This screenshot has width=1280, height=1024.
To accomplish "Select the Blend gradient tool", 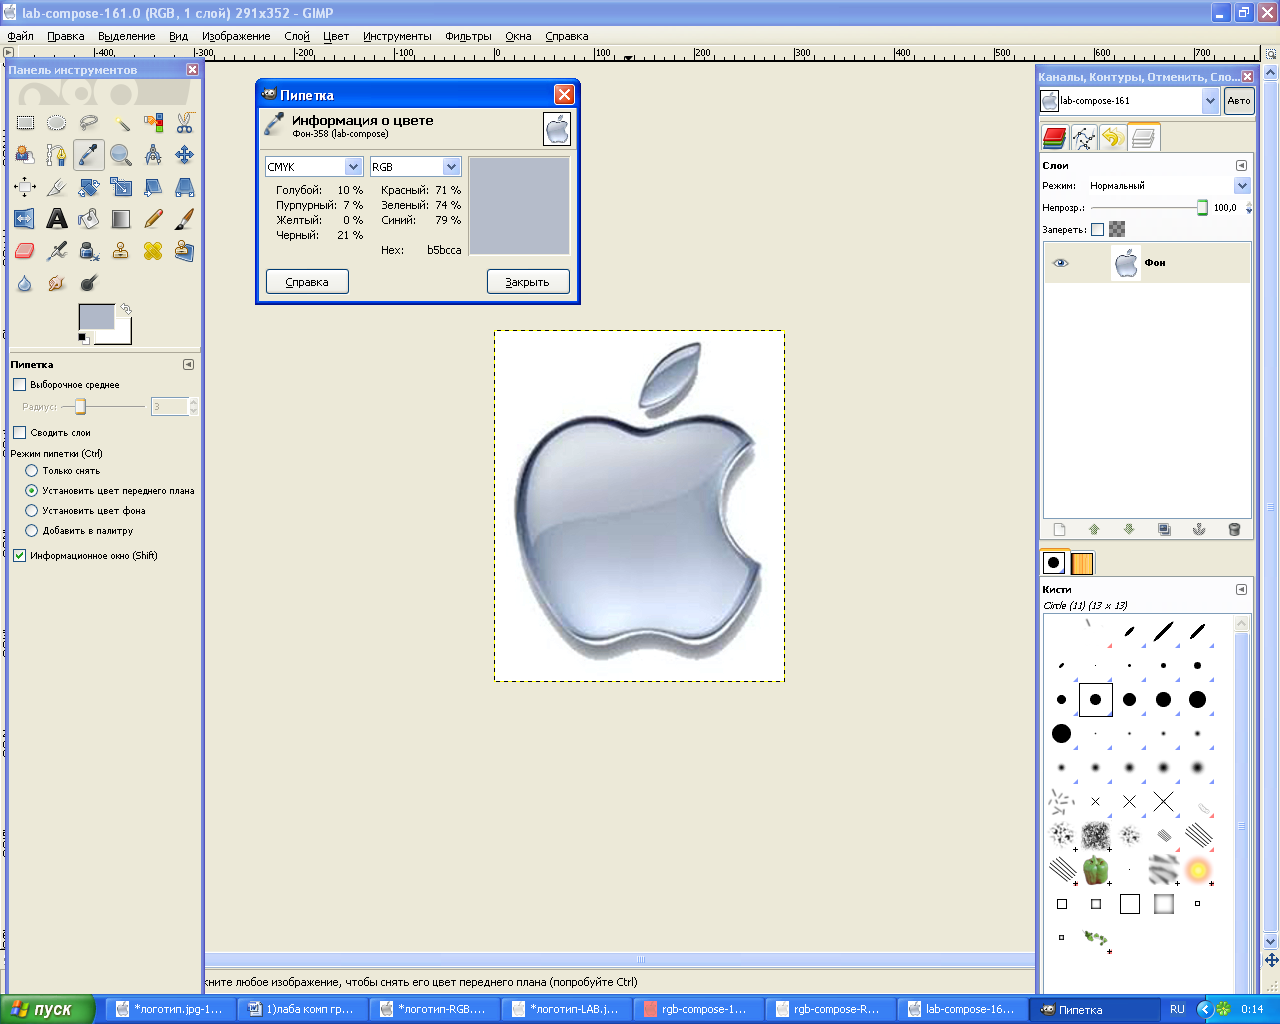I will [x=121, y=219].
